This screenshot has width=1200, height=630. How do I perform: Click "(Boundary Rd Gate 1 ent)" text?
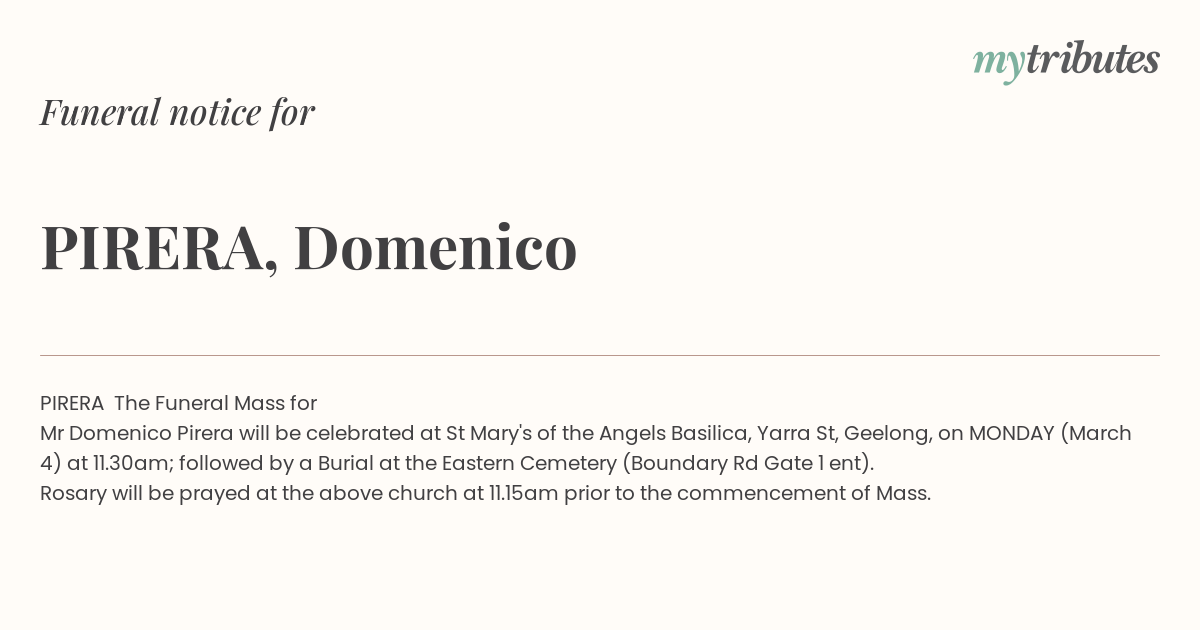coord(748,463)
